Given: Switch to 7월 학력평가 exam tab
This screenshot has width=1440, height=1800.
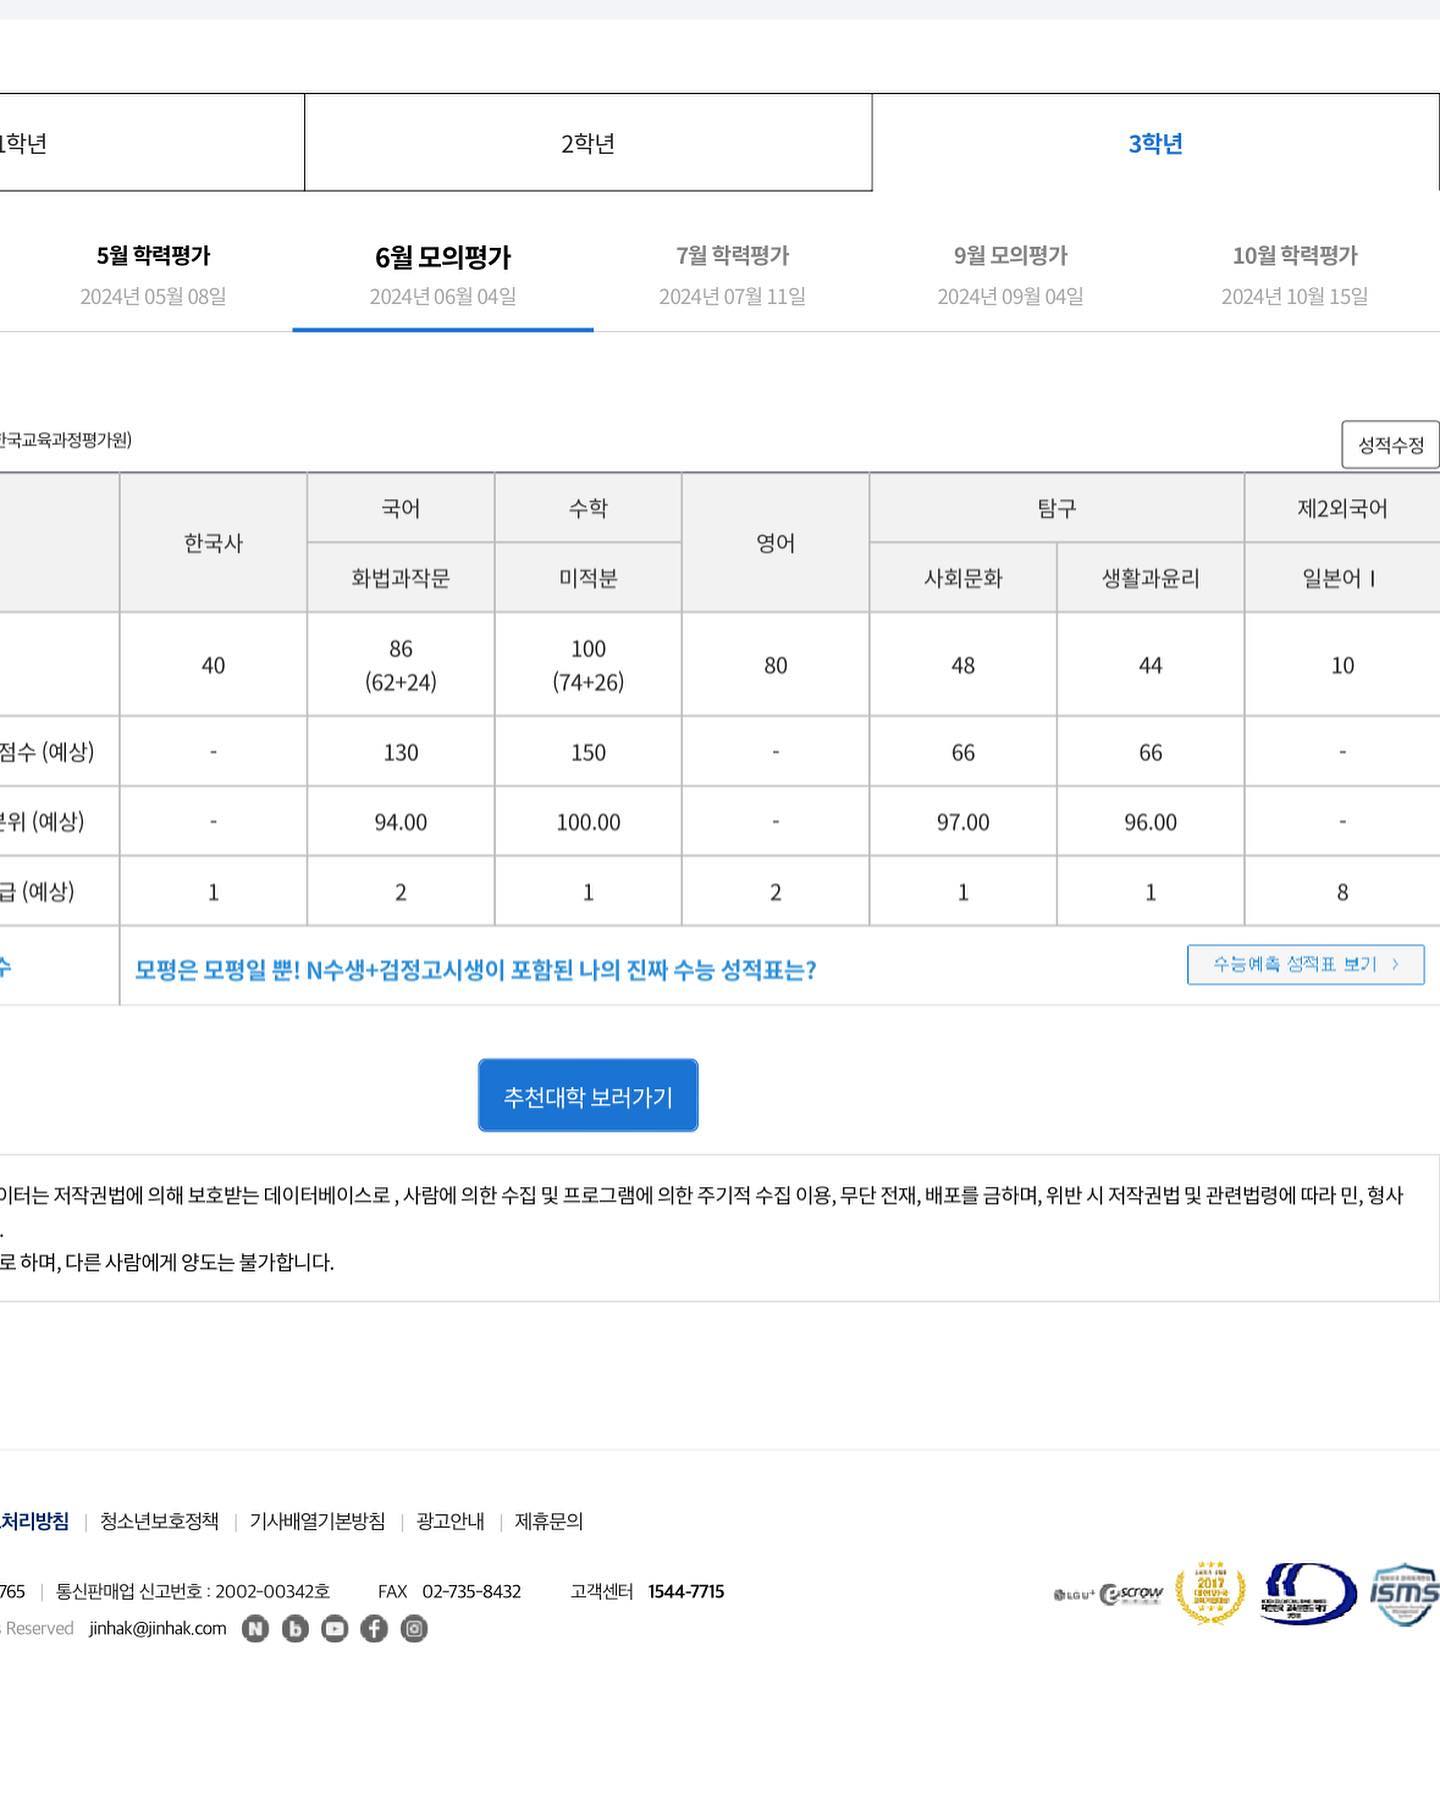Looking at the screenshot, I should (732, 274).
